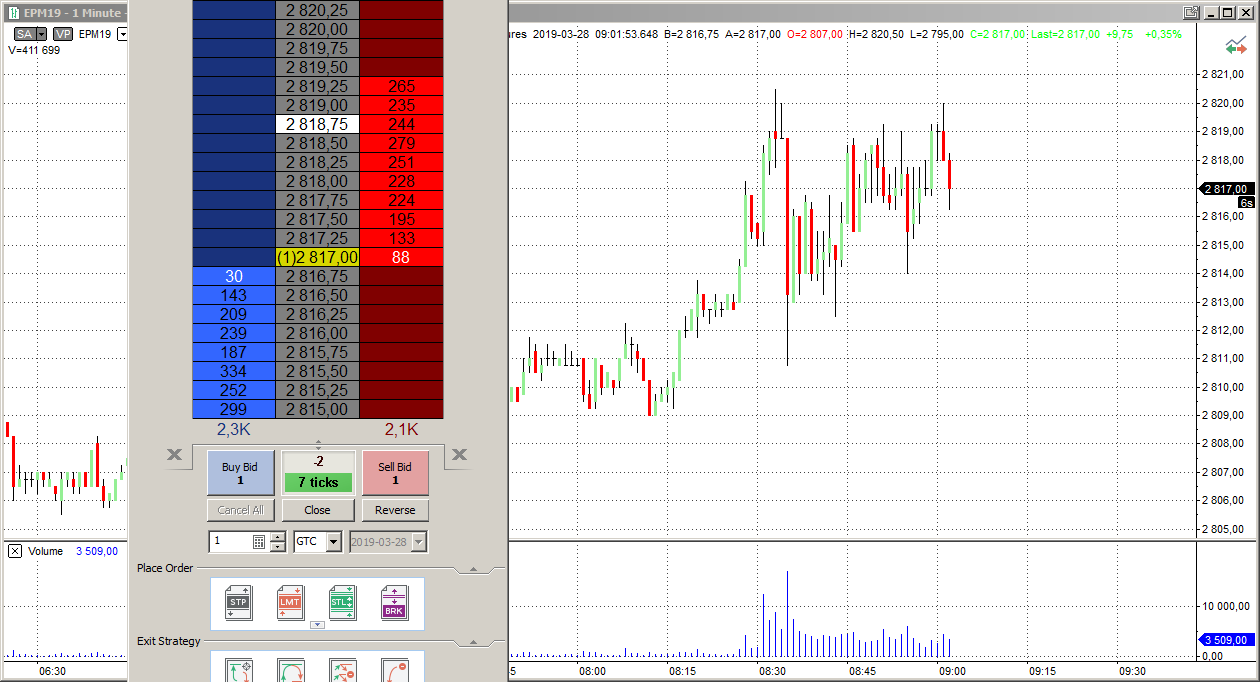The height and width of the screenshot is (682, 1260).
Task: Click the 2,3K total bid size
Action: 234,429
